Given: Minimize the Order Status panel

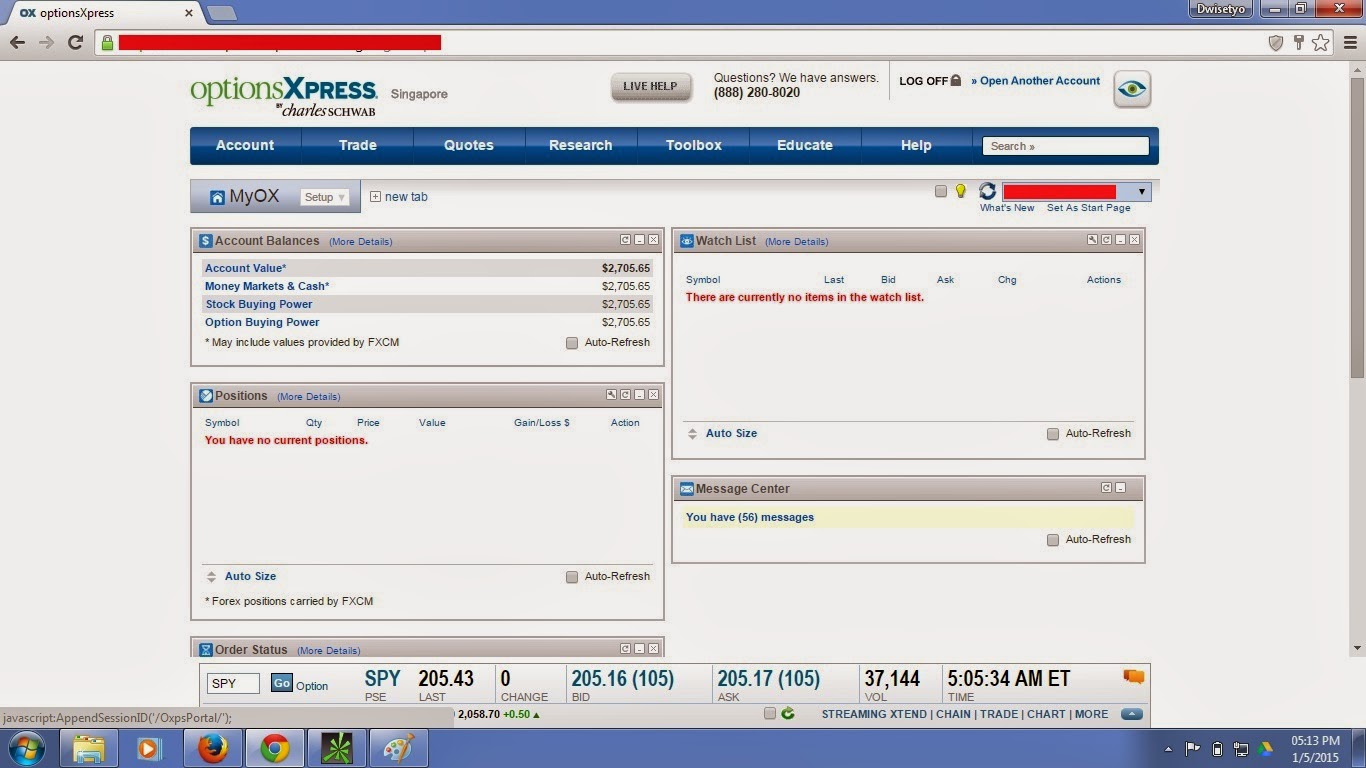Looking at the screenshot, I should (x=639, y=649).
